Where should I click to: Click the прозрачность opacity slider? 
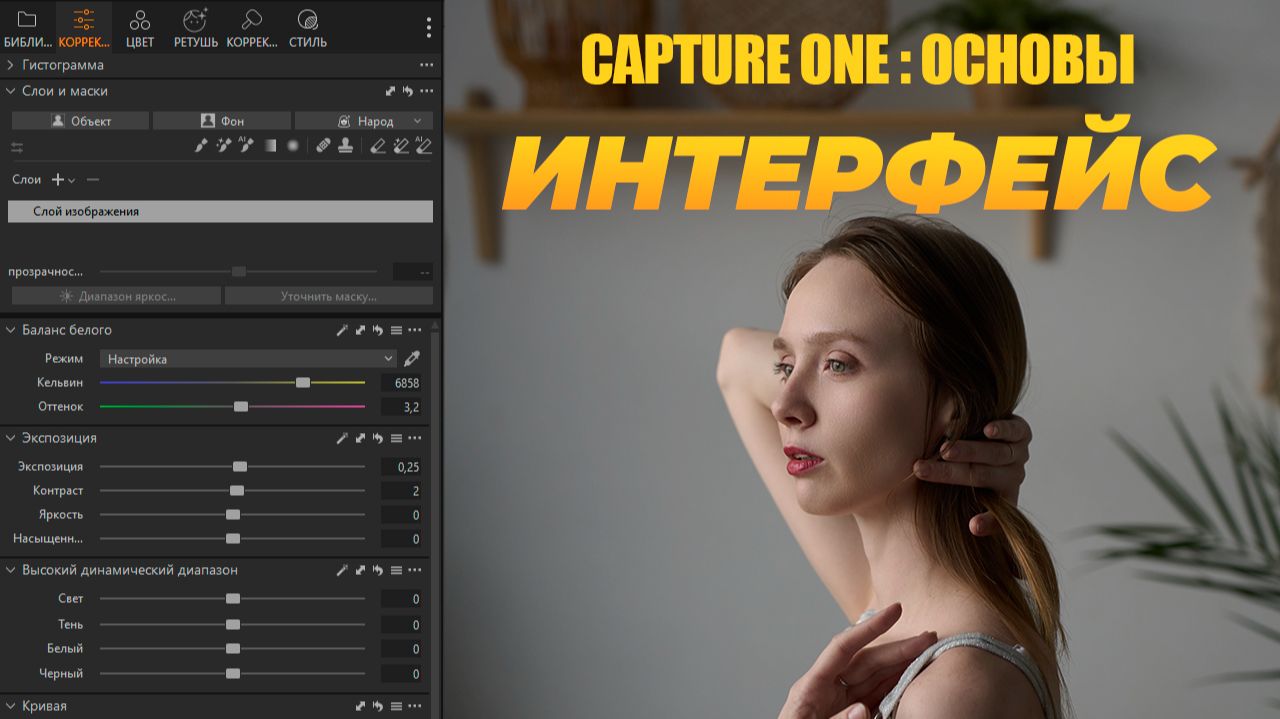click(x=238, y=272)
